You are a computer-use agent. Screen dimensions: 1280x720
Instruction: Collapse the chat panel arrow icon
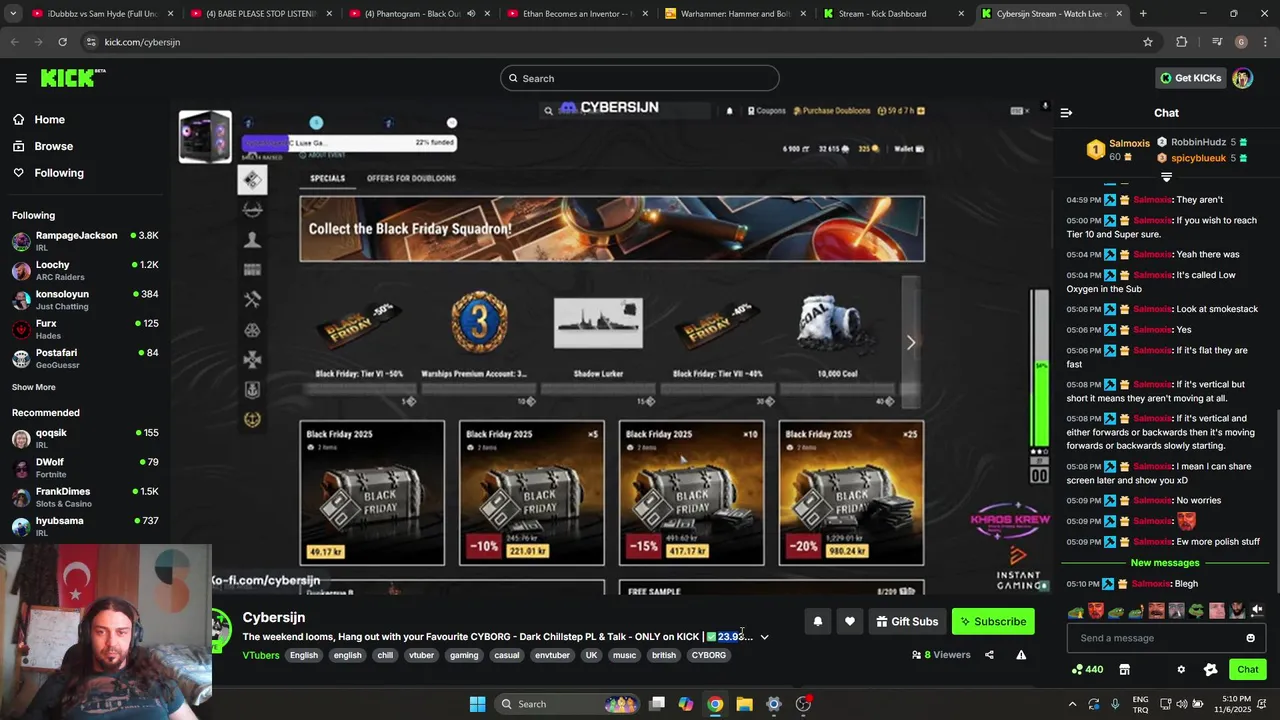pyautogui.click(x=1066, y=113)
